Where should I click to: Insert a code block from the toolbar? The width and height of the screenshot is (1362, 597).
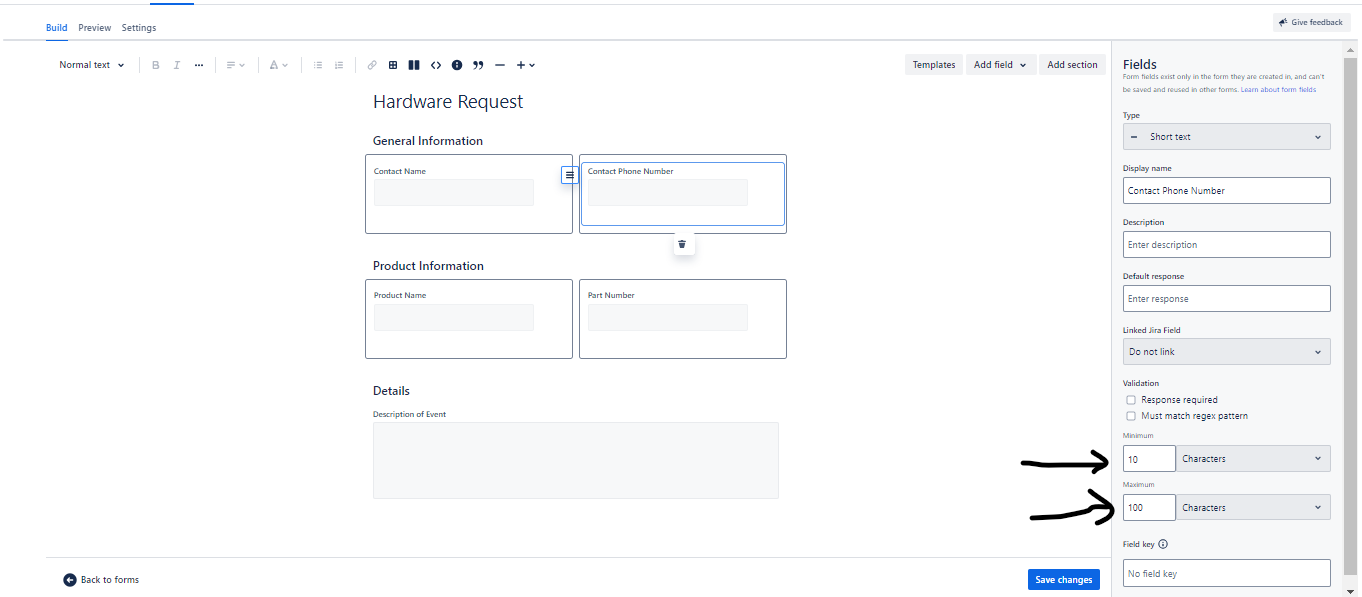(x=435, y=64)
